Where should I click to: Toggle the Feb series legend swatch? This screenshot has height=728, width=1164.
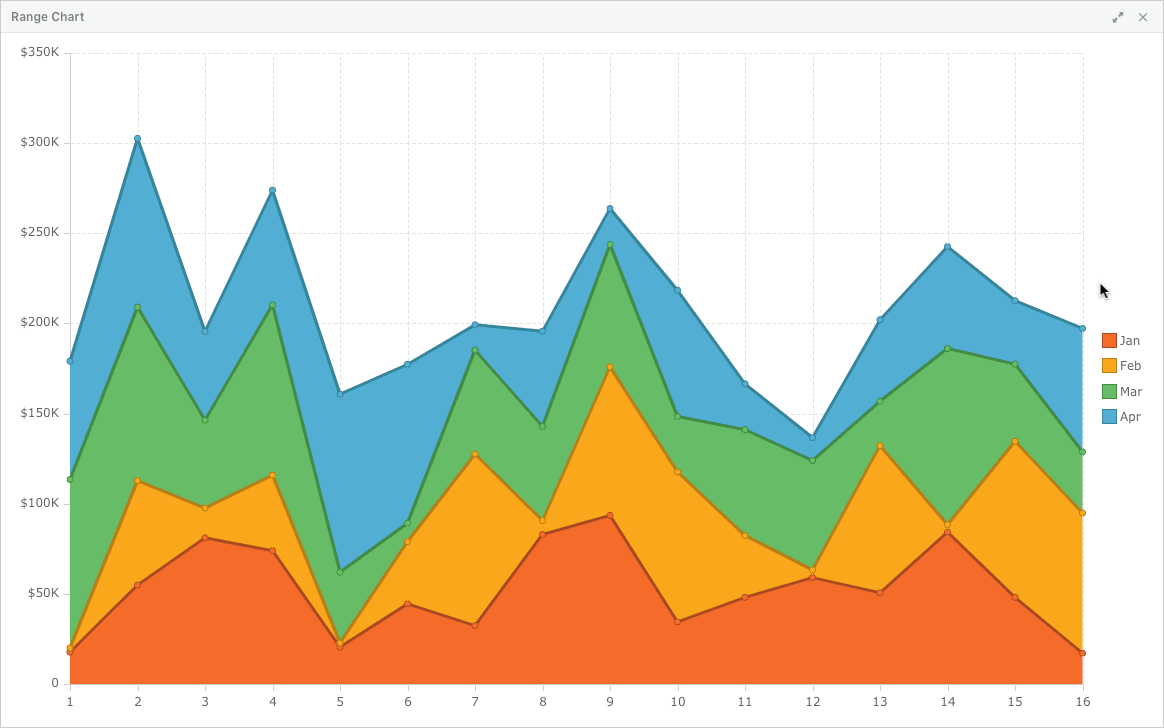(x=1109, y=366)
